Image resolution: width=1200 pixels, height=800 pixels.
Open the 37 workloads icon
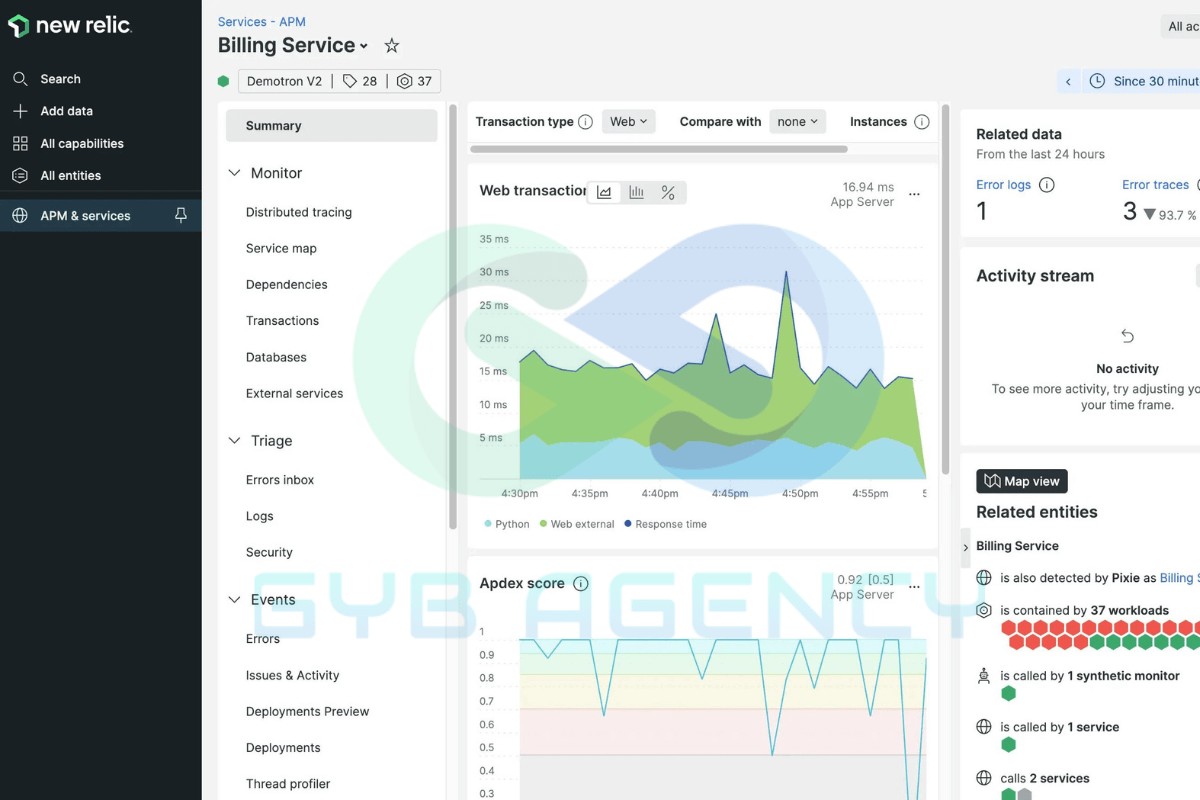[x=404, y=81]
